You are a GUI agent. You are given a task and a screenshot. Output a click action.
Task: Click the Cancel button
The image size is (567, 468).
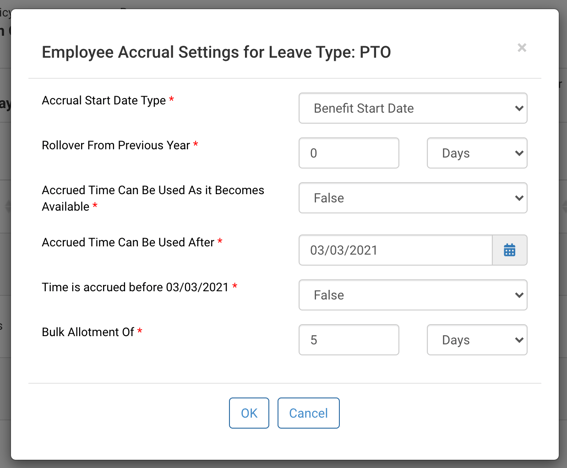[x=308, y=413]
